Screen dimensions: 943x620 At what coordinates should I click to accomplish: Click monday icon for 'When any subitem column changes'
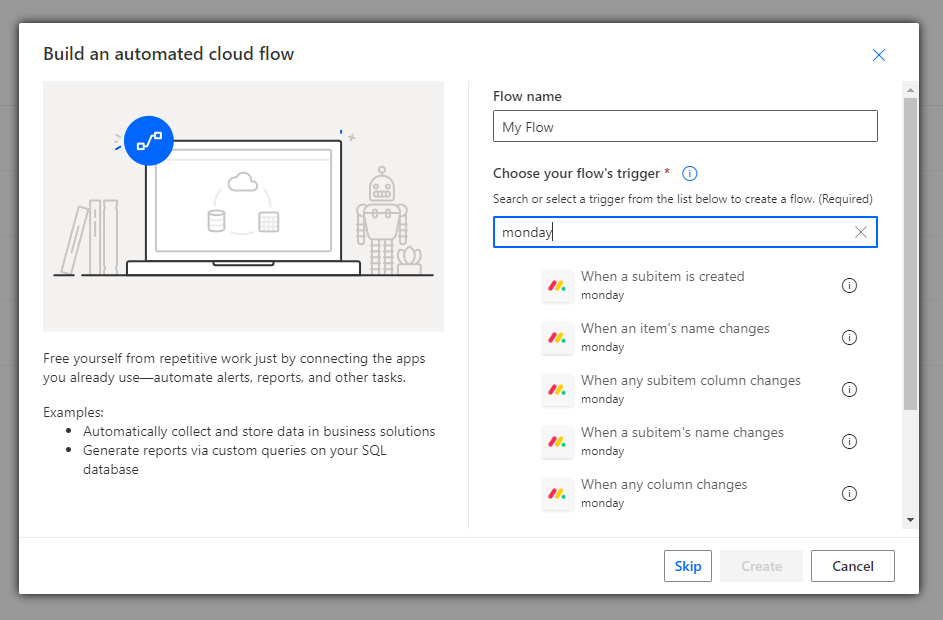(557, 390)
